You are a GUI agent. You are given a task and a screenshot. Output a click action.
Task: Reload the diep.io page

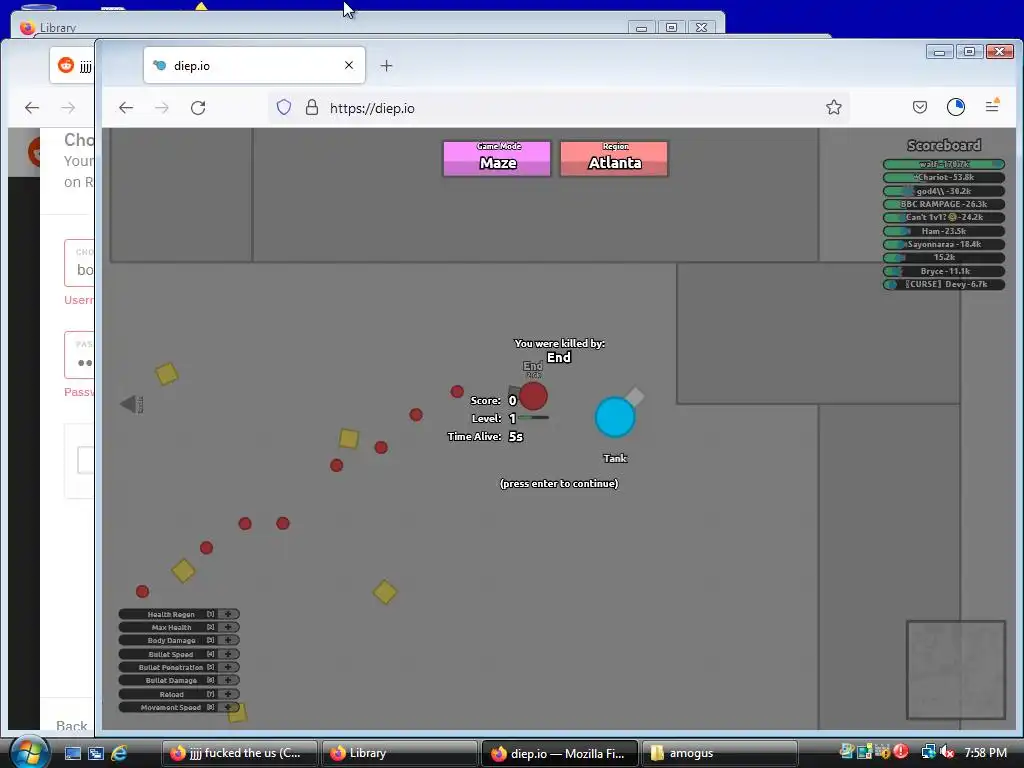point(198,108)
